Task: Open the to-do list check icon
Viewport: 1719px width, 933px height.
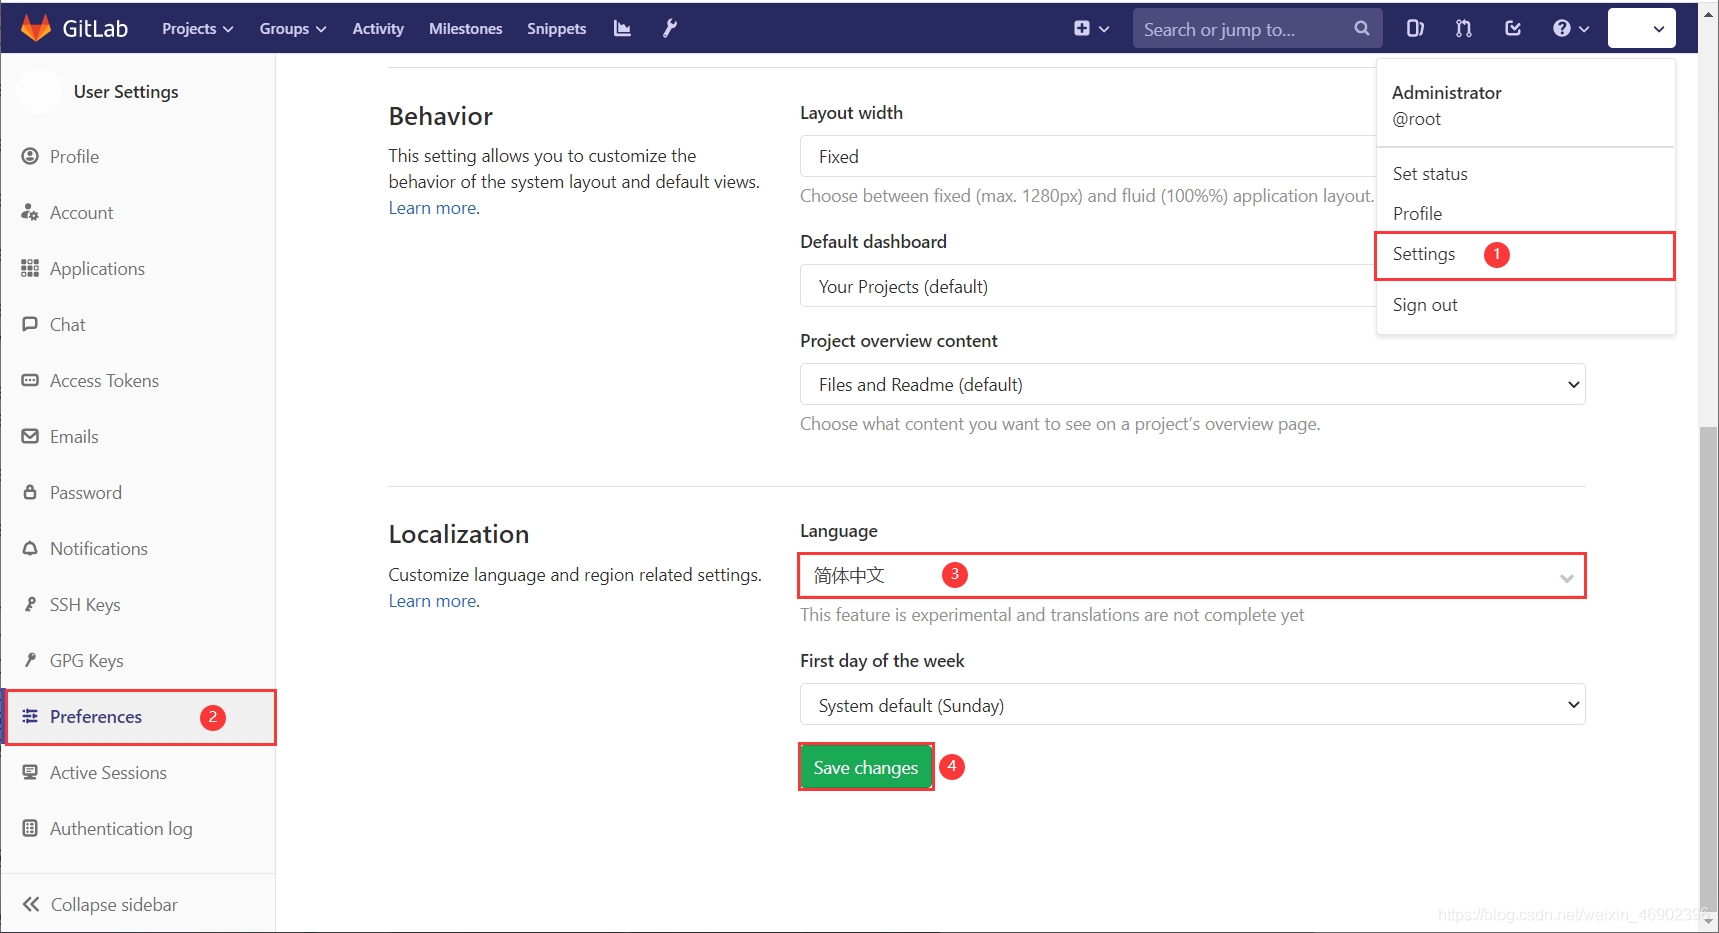Action: 1513,28
